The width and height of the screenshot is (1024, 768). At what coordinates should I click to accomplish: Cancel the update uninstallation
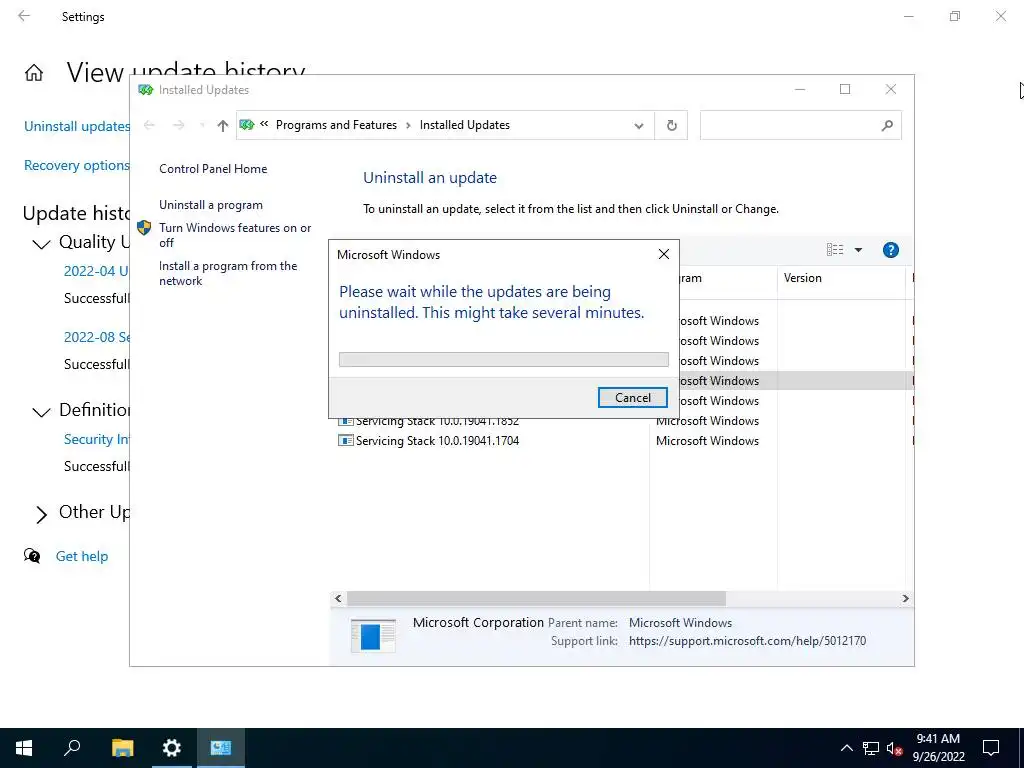point(632,398)
